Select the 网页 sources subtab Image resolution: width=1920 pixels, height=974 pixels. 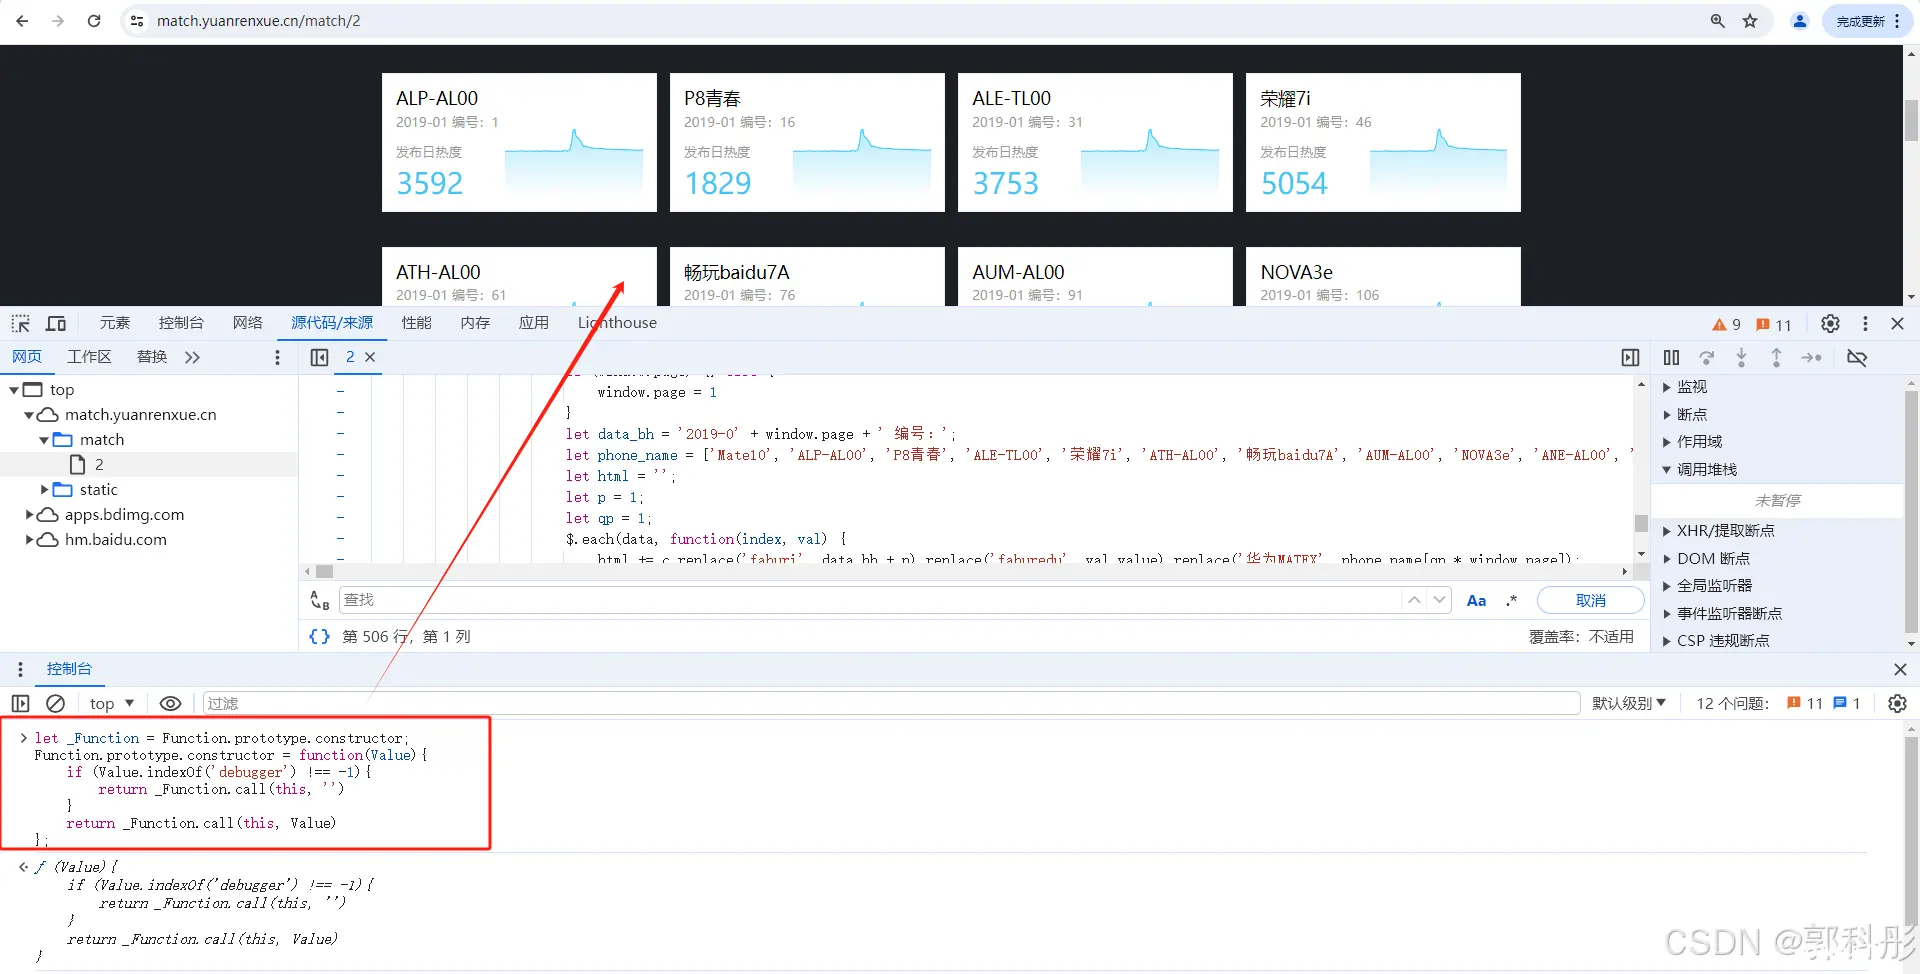[27, 357]
